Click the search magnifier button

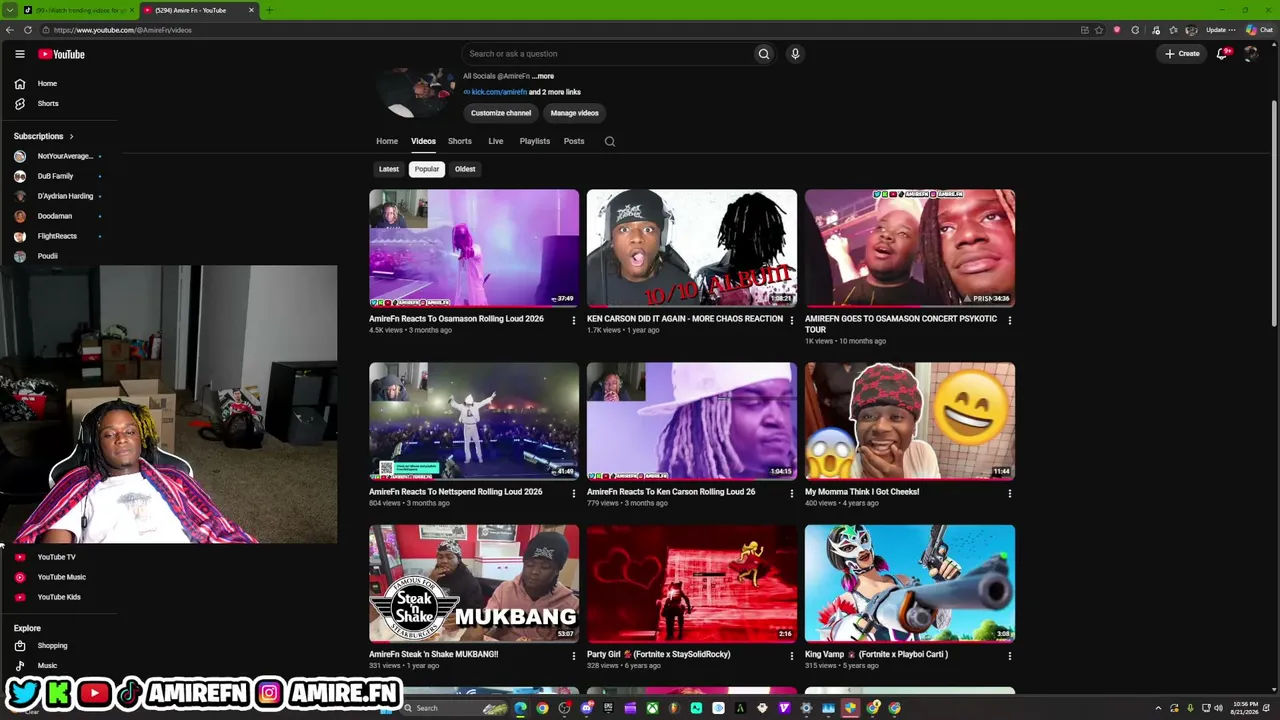tap(764, 54)
